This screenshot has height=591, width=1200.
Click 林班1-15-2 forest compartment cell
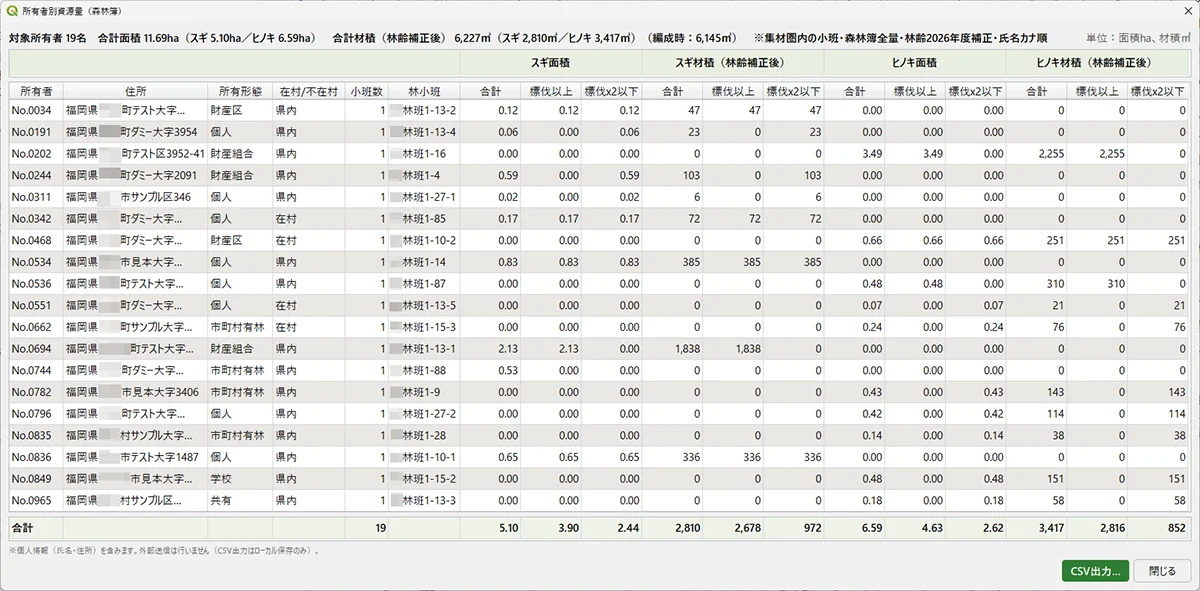(425, 479)
